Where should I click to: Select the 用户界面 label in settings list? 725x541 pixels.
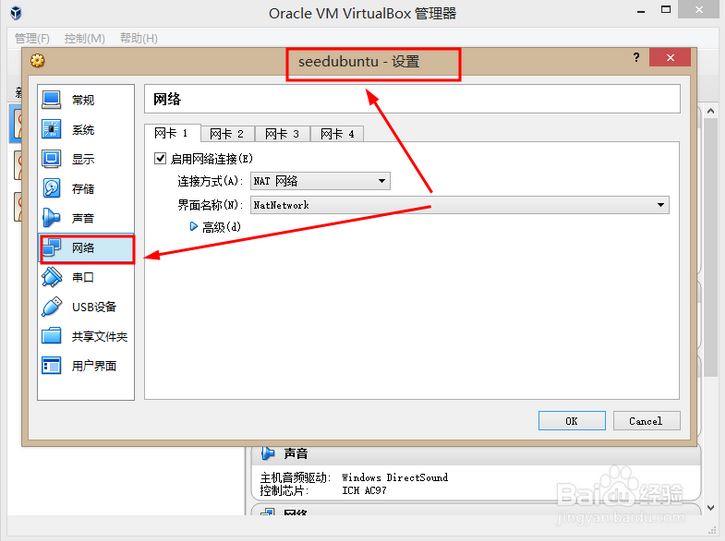94,366
